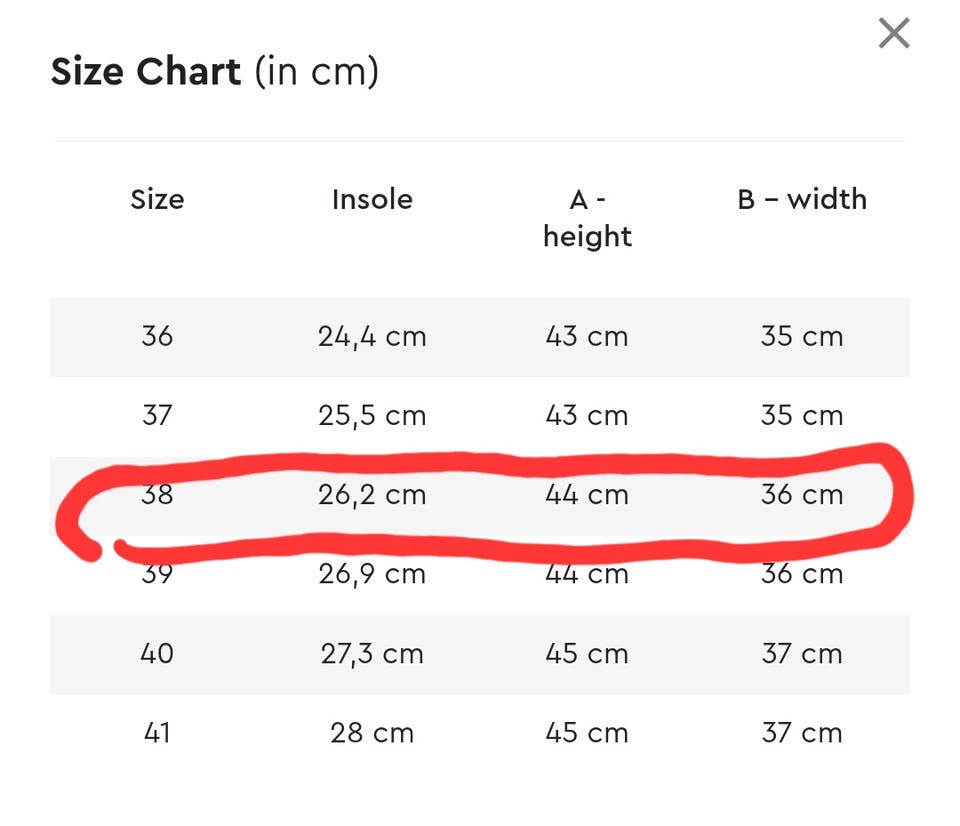Click the B – width column header

802,199
